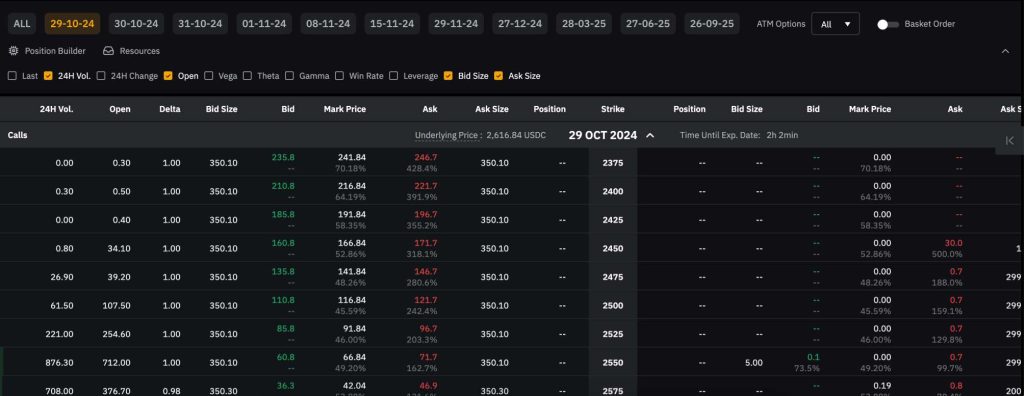Select the ALL expiry tab
The height and width of the screenshot is (396, 1024).
pos(22,24)
